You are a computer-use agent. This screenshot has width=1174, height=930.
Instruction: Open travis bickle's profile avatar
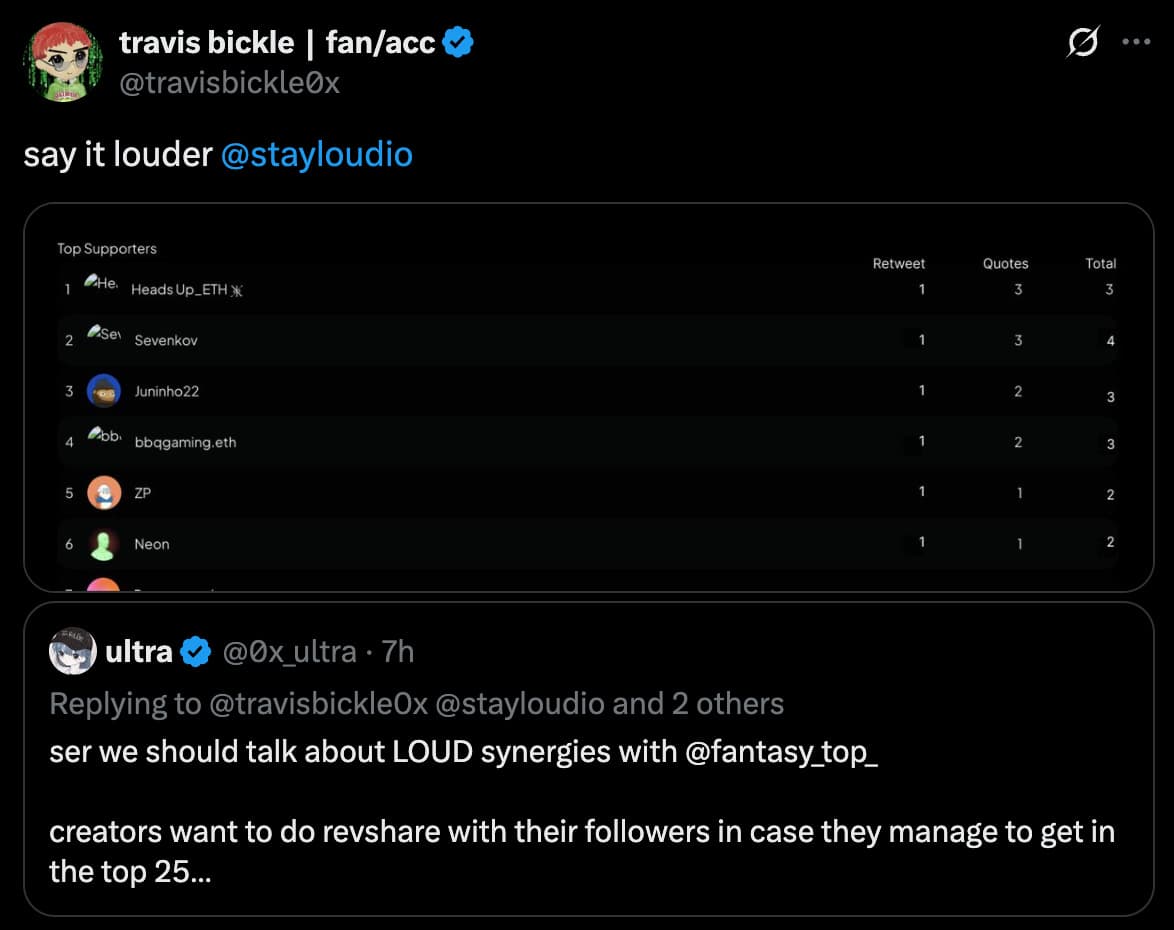64,61
